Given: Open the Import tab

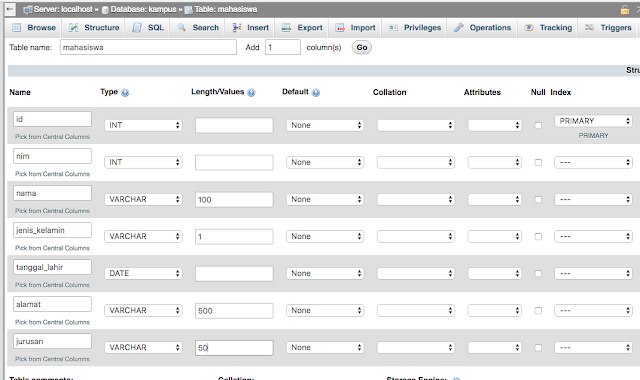Looking at the screenshot, I should (355, 28).
